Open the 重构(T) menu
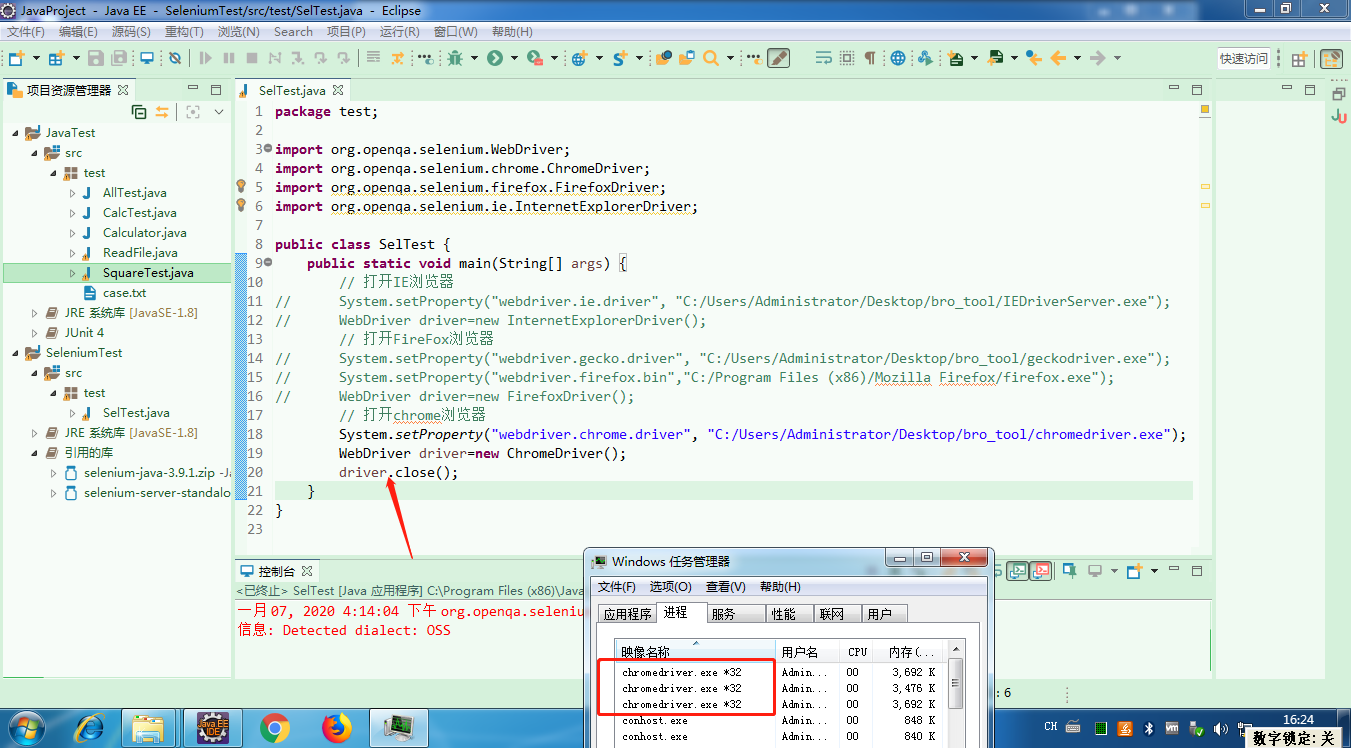1351x748 pixels. click(184, 32)
